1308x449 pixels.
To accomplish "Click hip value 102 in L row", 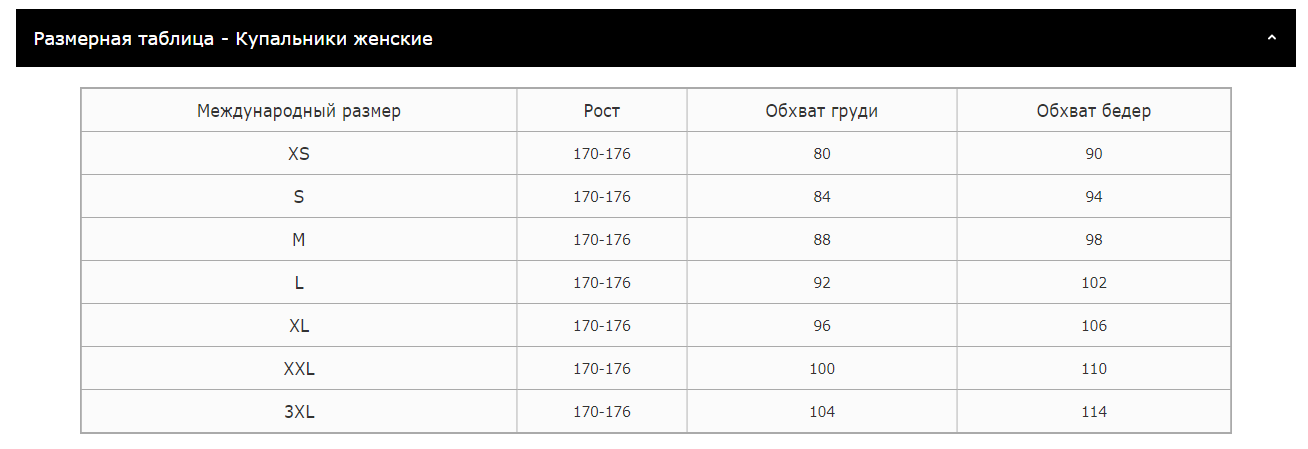I will (1094, 283).
